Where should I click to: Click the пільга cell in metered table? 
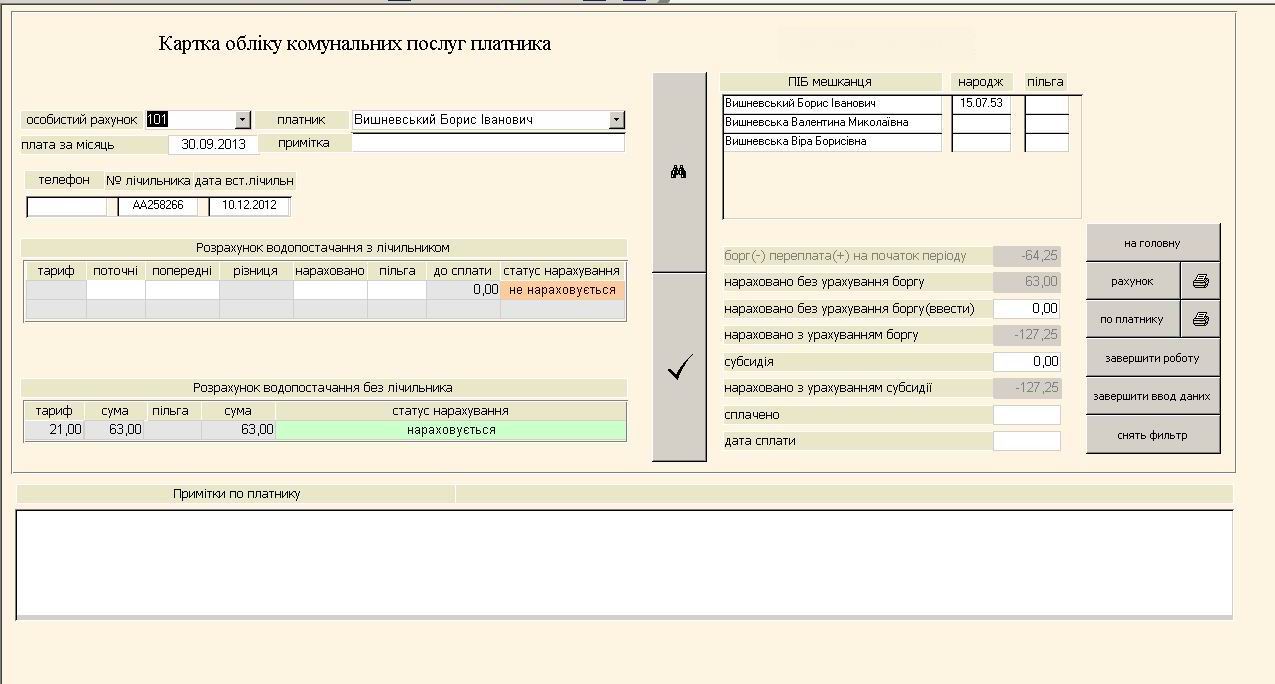[397, 290]
